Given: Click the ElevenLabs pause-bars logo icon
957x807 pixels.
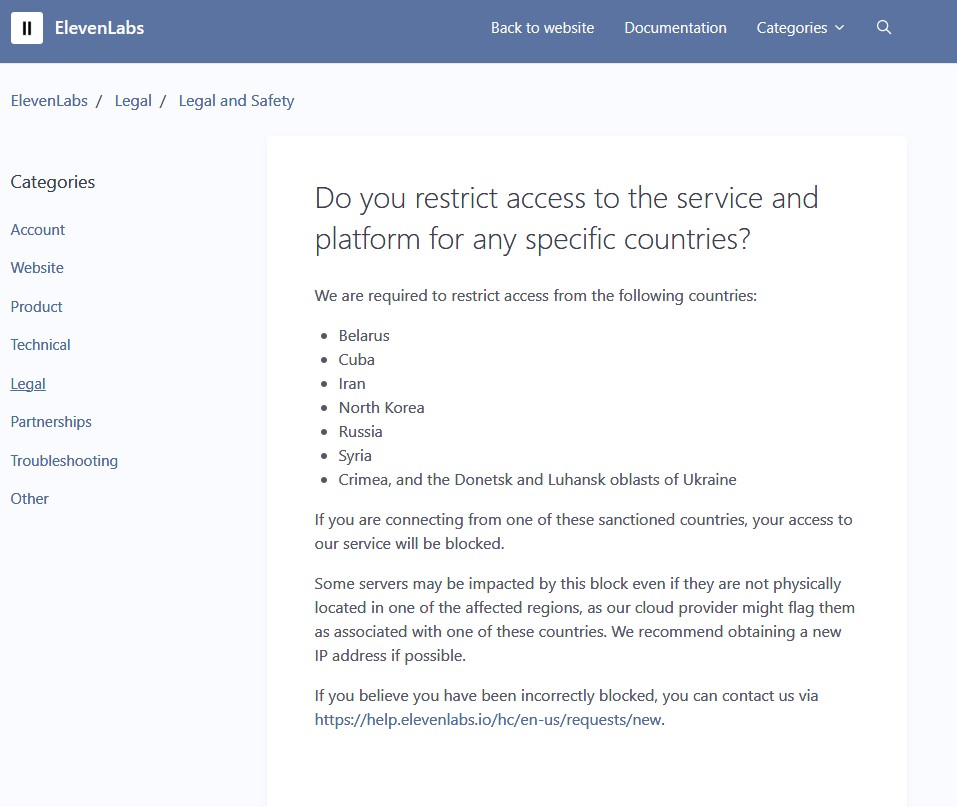Looking at the screenshot, I should [27, 28].
